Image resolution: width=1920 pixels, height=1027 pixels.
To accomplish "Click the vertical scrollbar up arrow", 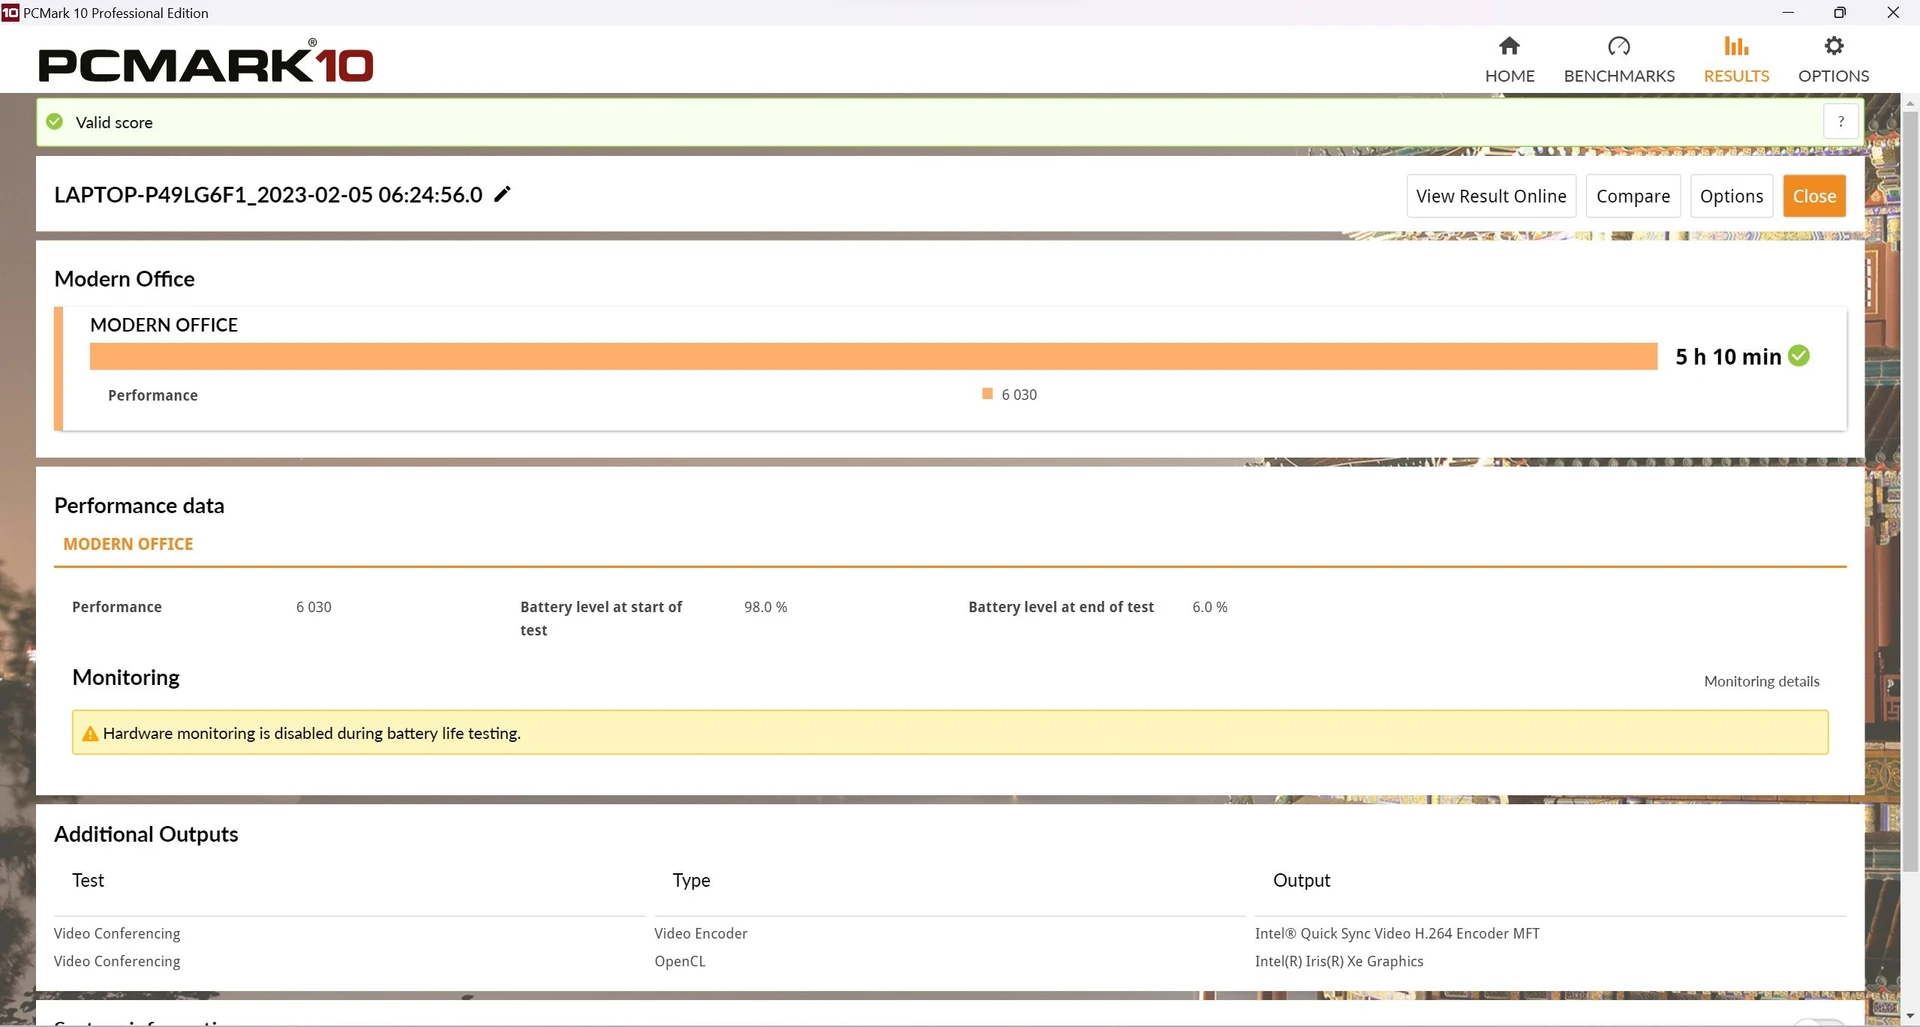I will click(x=1910, y=103).
